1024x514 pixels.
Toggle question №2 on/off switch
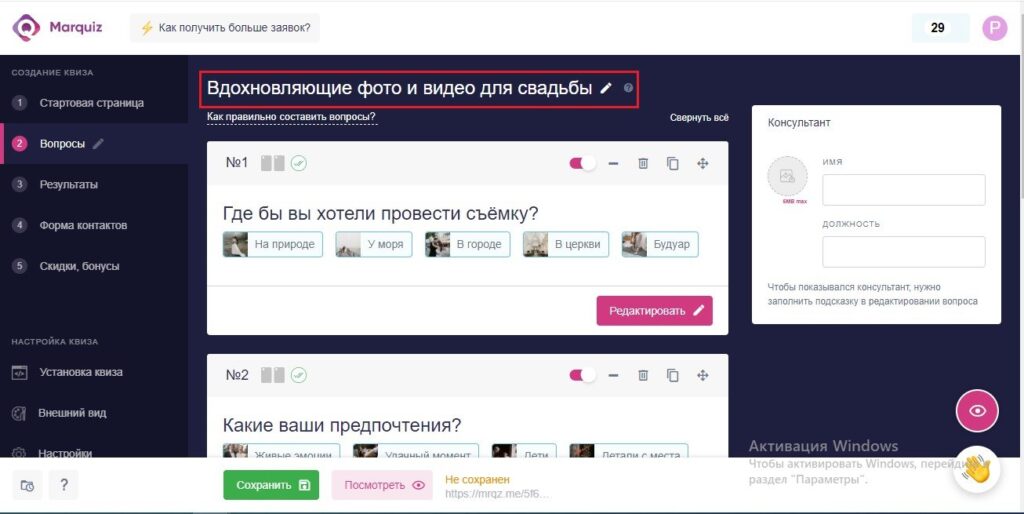click(x=583, y=375)
